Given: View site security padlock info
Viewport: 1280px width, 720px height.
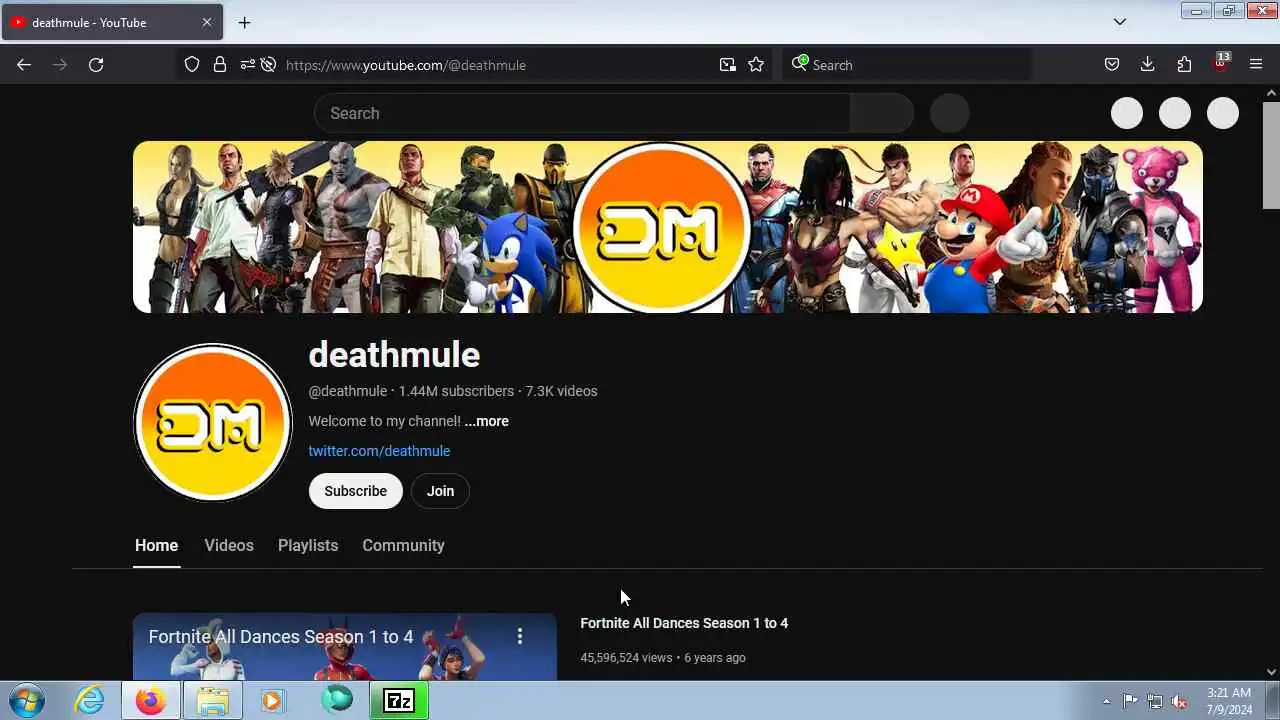Looking at the screenshot, I should click(x=220, y=65).
